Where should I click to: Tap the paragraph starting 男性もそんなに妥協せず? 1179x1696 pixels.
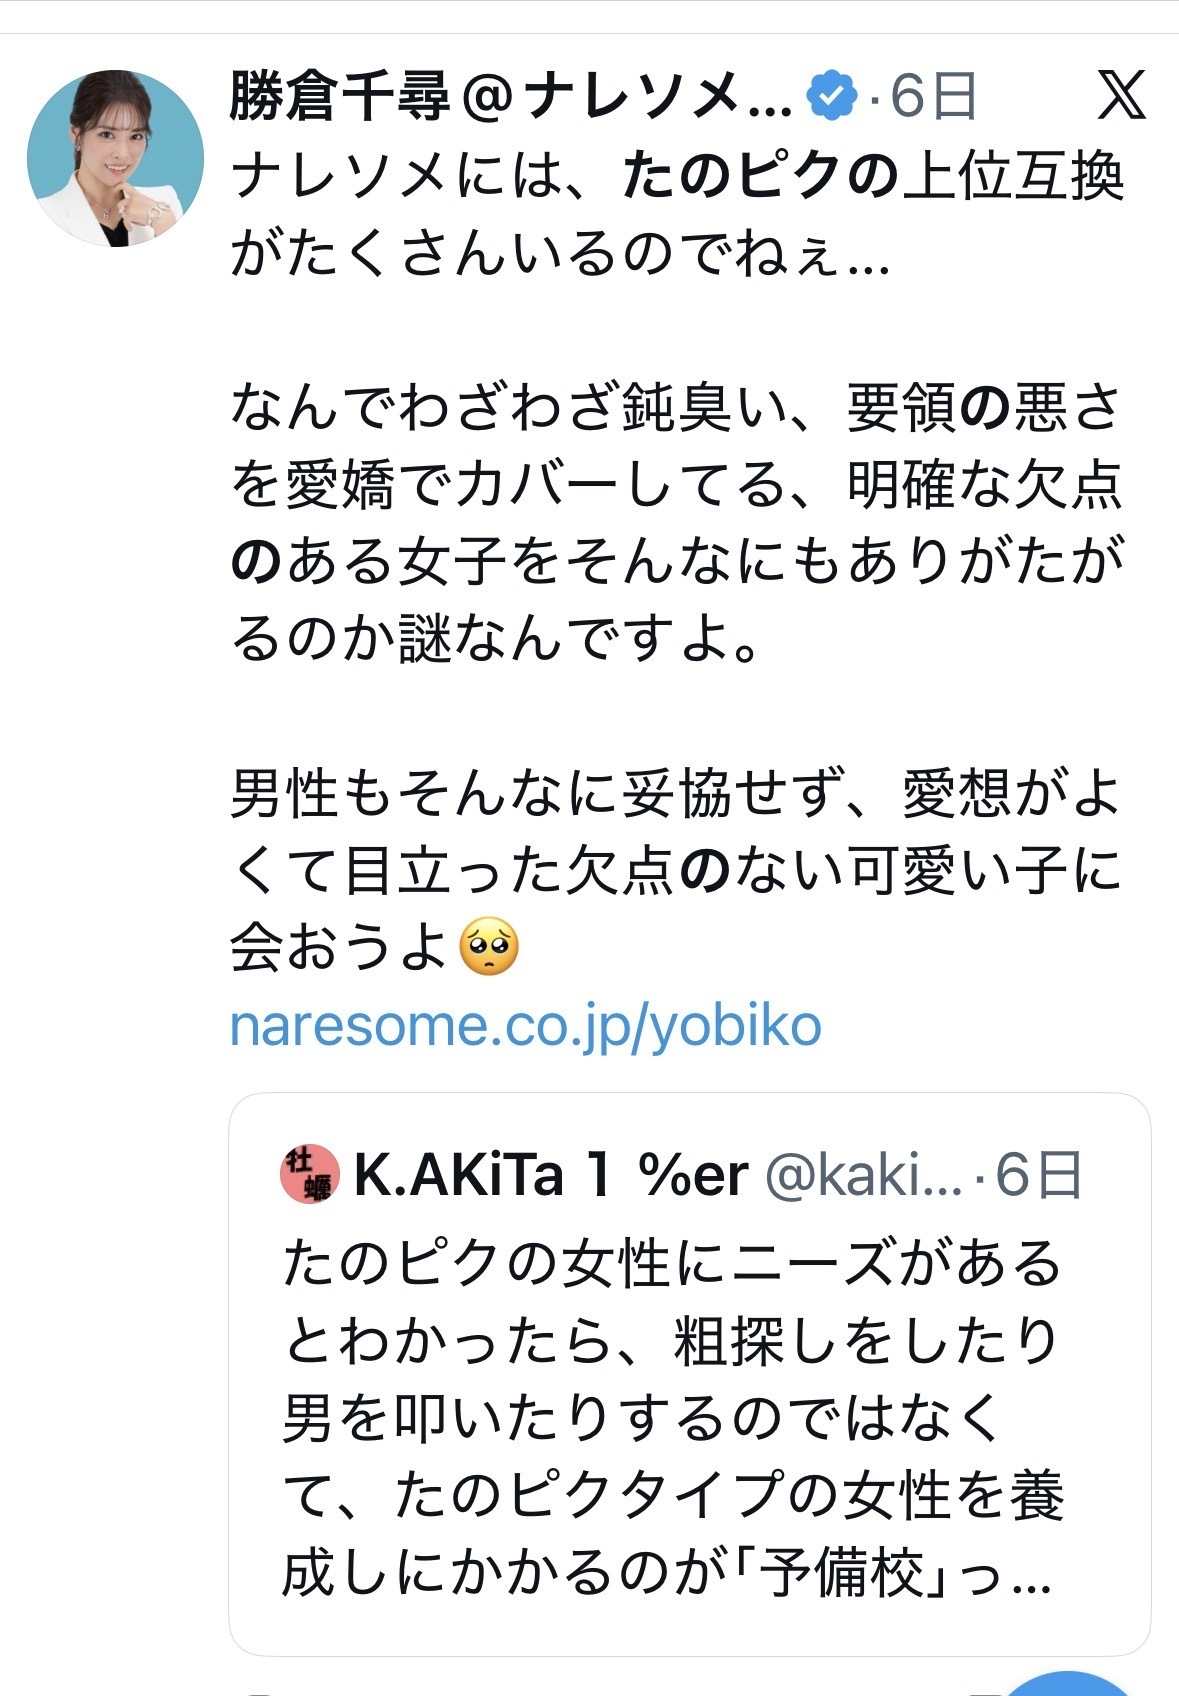[x=676, y=870]
